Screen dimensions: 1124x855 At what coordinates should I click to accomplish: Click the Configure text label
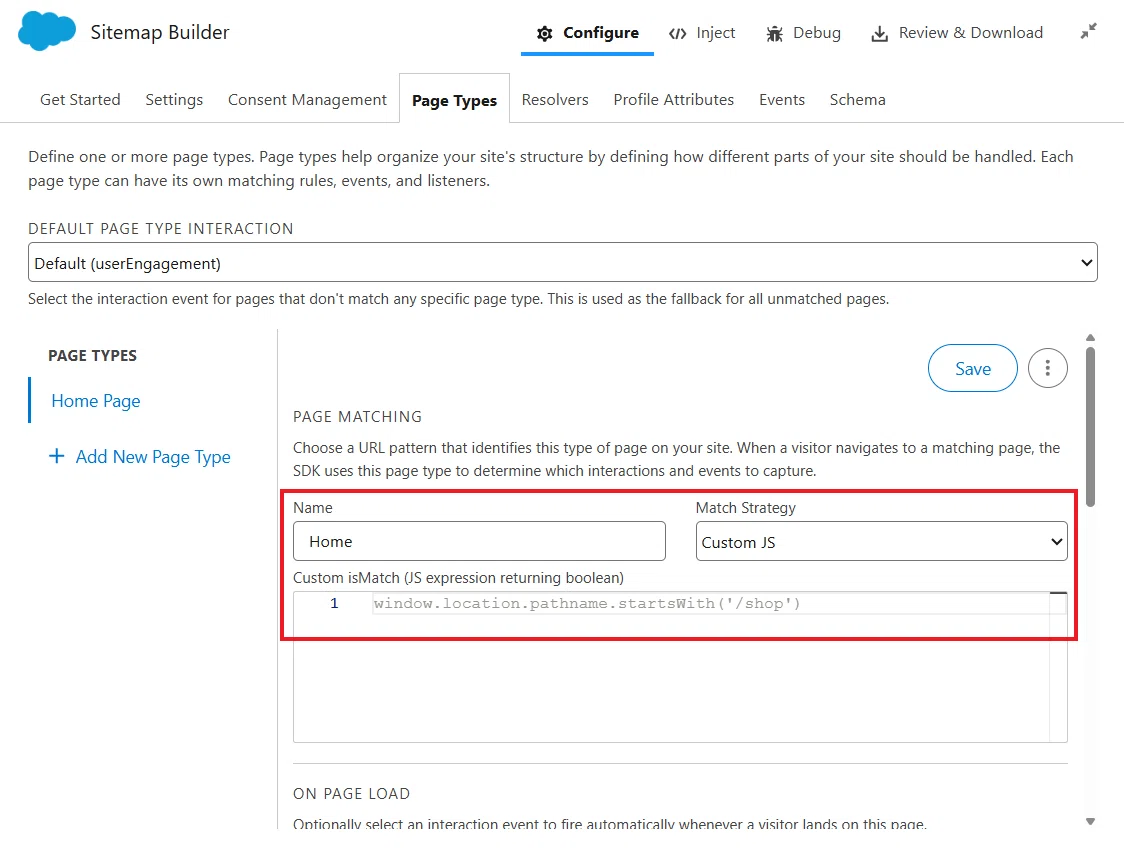point(601,33)
